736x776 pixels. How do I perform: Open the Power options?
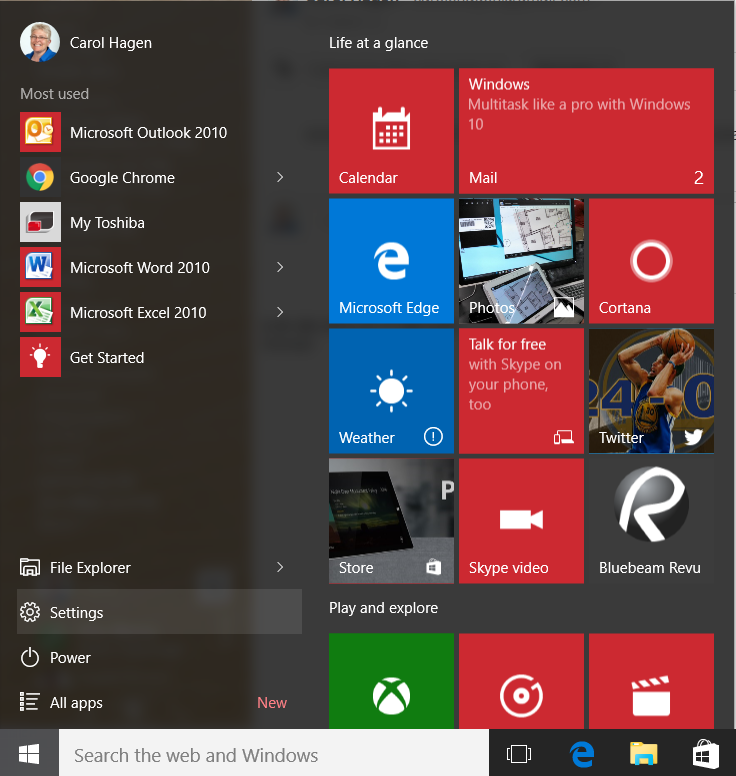(159, 657)
